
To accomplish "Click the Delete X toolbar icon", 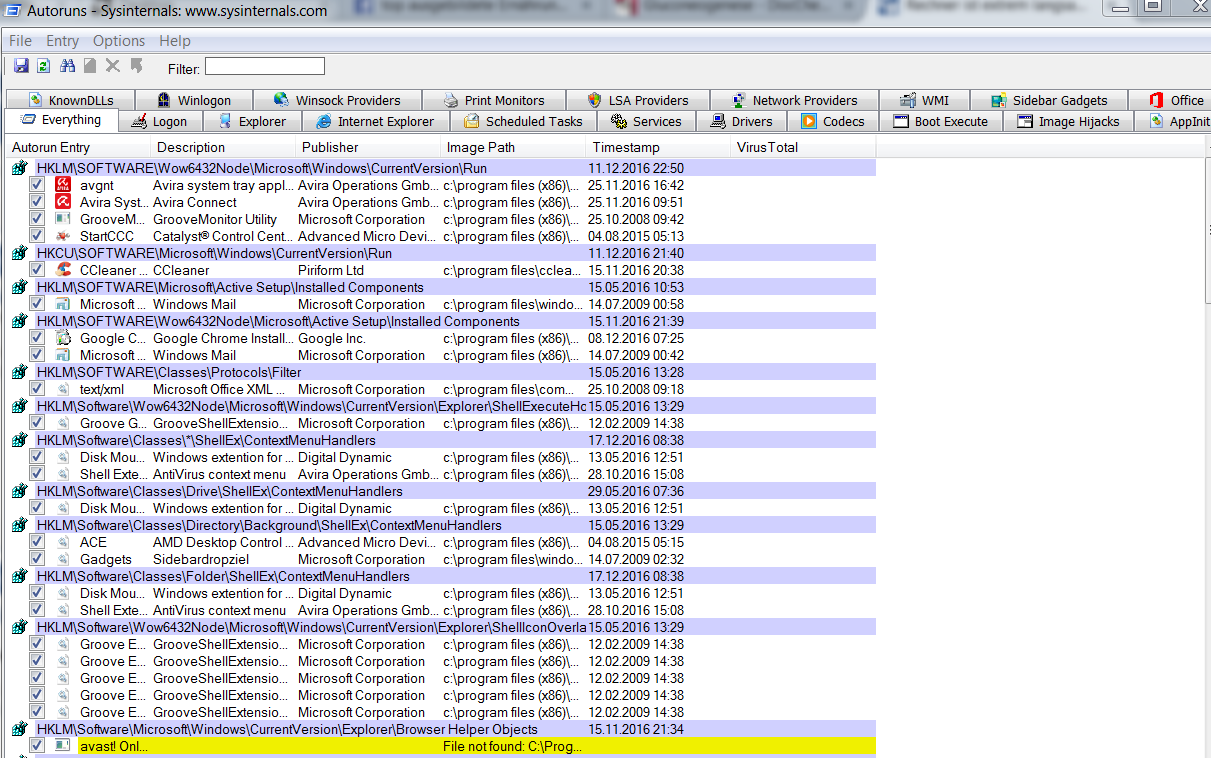I will coord(113,66).
